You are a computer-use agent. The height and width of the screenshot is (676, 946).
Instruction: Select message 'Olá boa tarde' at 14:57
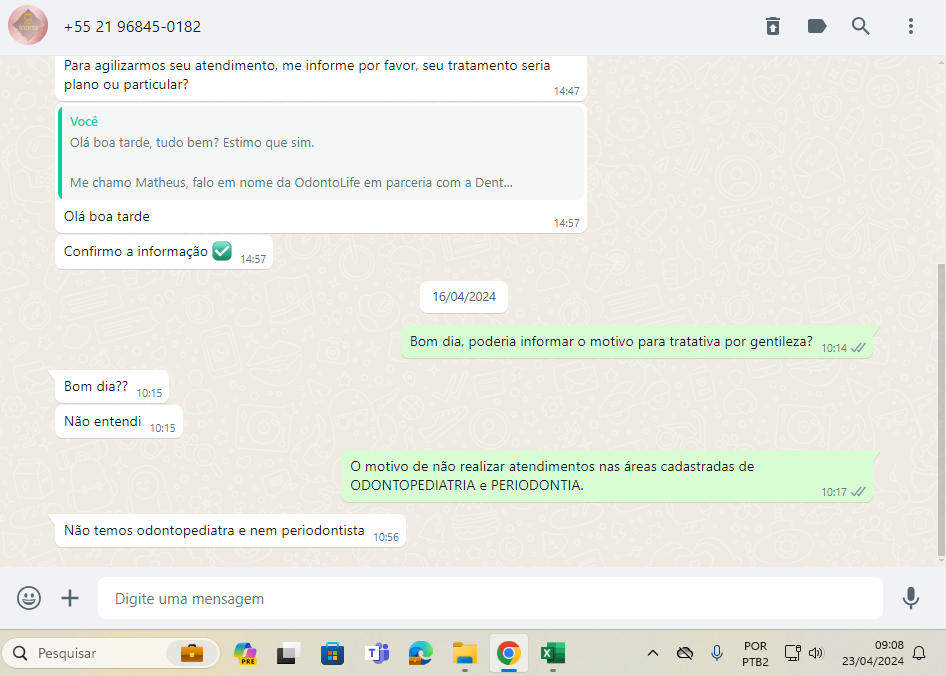click(x=107, y=217)
